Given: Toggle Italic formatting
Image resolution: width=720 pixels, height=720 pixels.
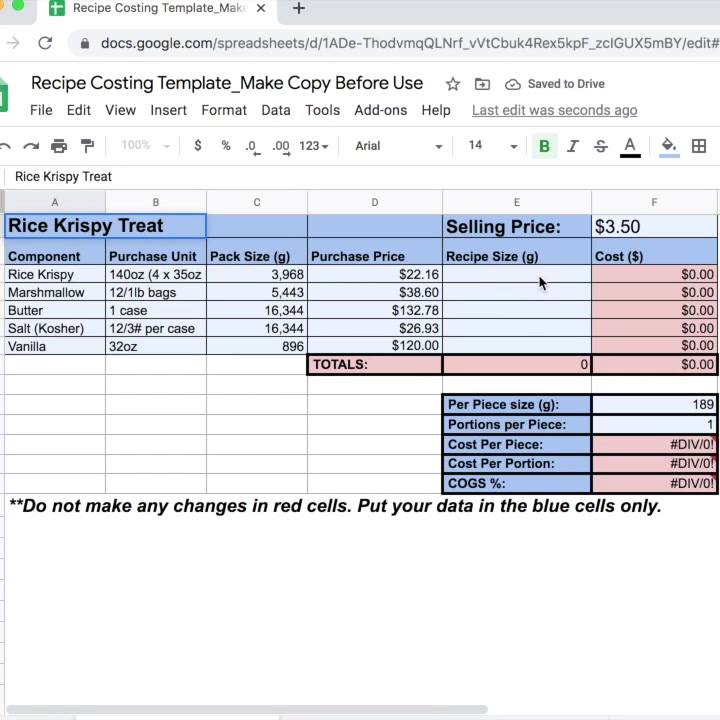Looking at the screenshot, I should click(x=572, y=146).
